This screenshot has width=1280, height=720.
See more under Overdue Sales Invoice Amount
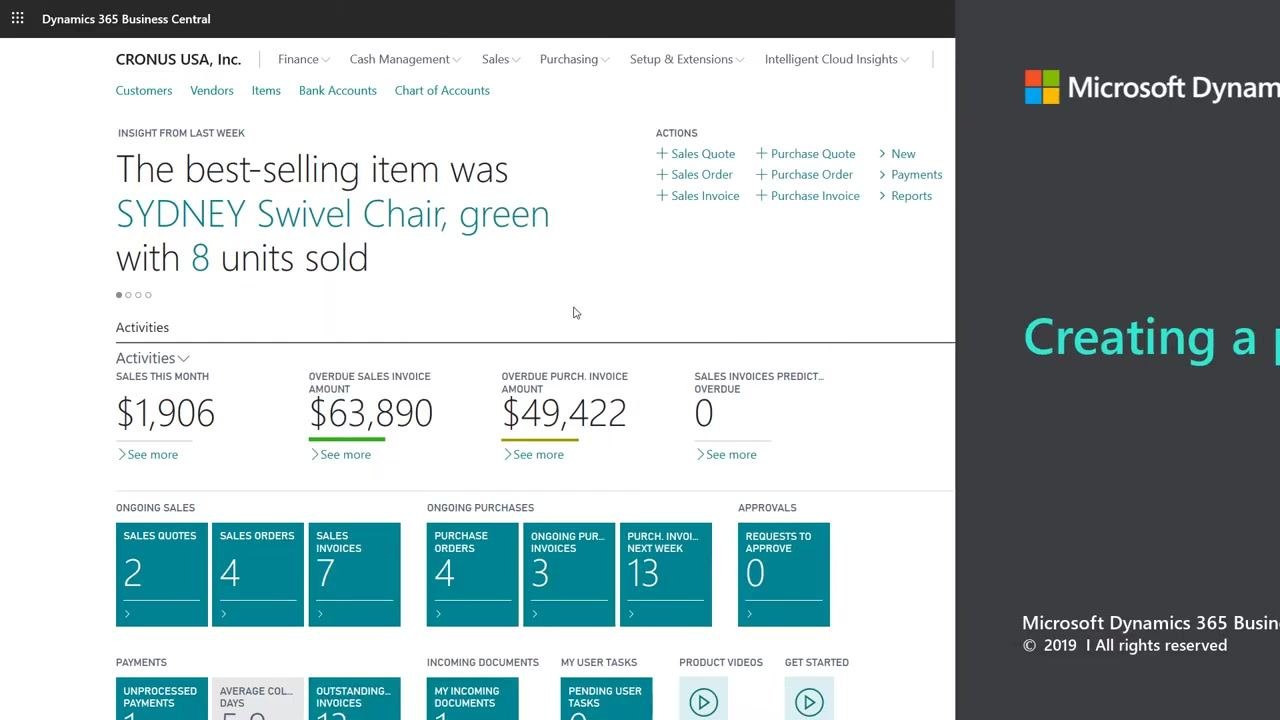point(340,454)
